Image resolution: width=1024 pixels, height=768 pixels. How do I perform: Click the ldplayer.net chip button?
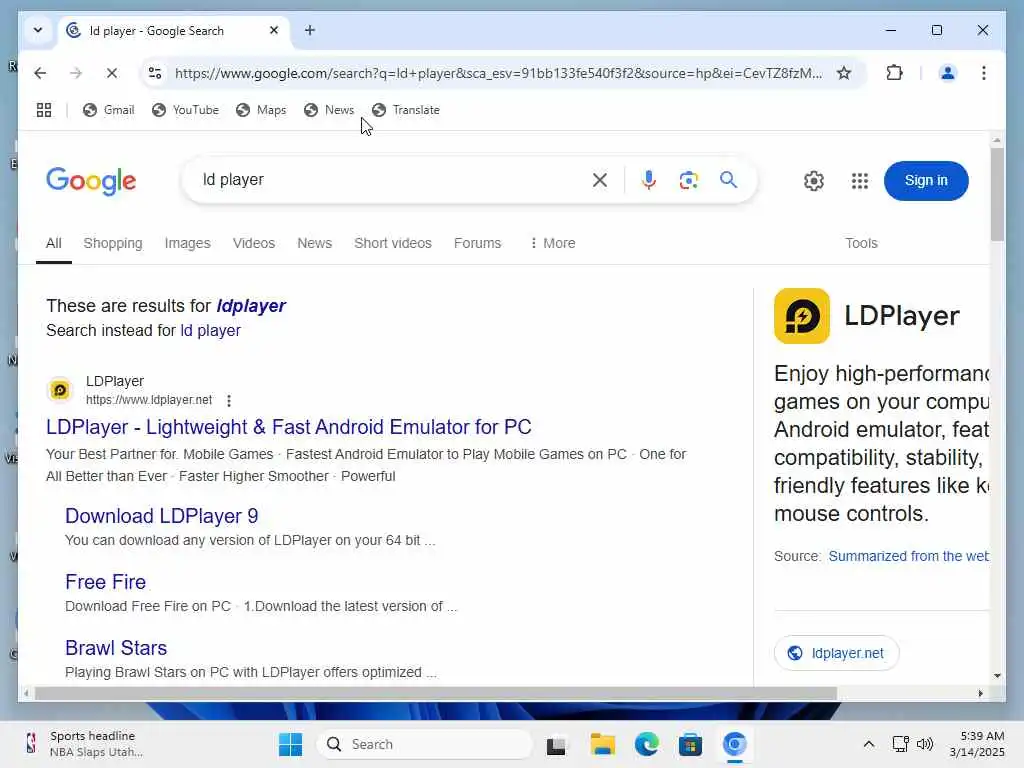(x=836, y=653)
